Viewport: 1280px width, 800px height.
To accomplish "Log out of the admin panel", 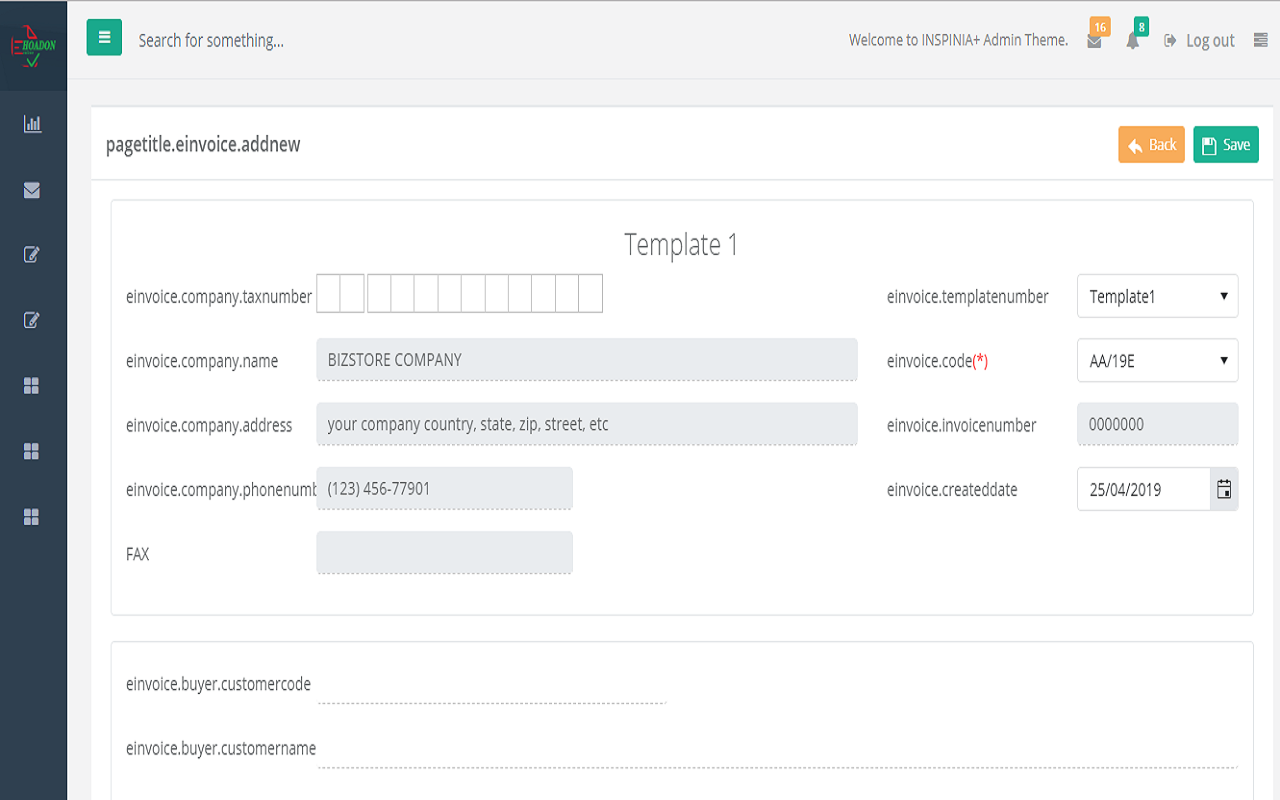I will point(1199,41).
